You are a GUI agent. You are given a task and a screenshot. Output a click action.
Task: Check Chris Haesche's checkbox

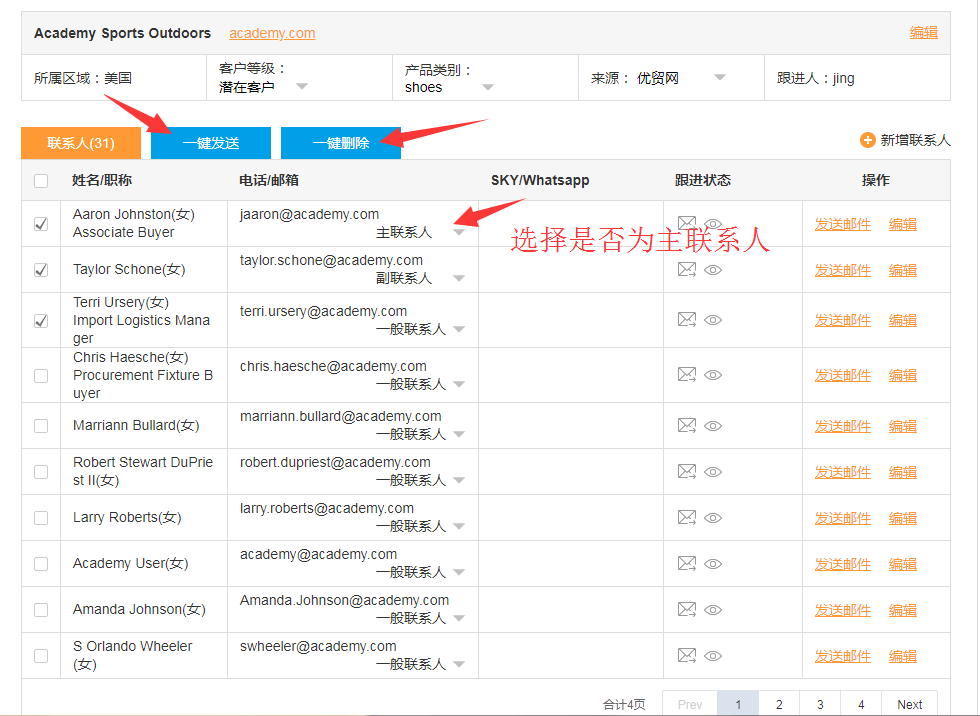(41, 375)
